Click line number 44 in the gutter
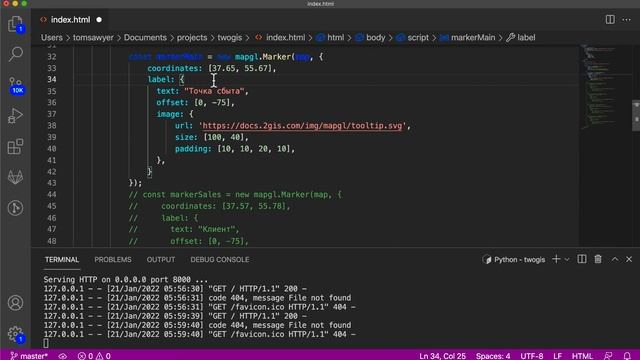The image size is (640, 360). point(51,195)
